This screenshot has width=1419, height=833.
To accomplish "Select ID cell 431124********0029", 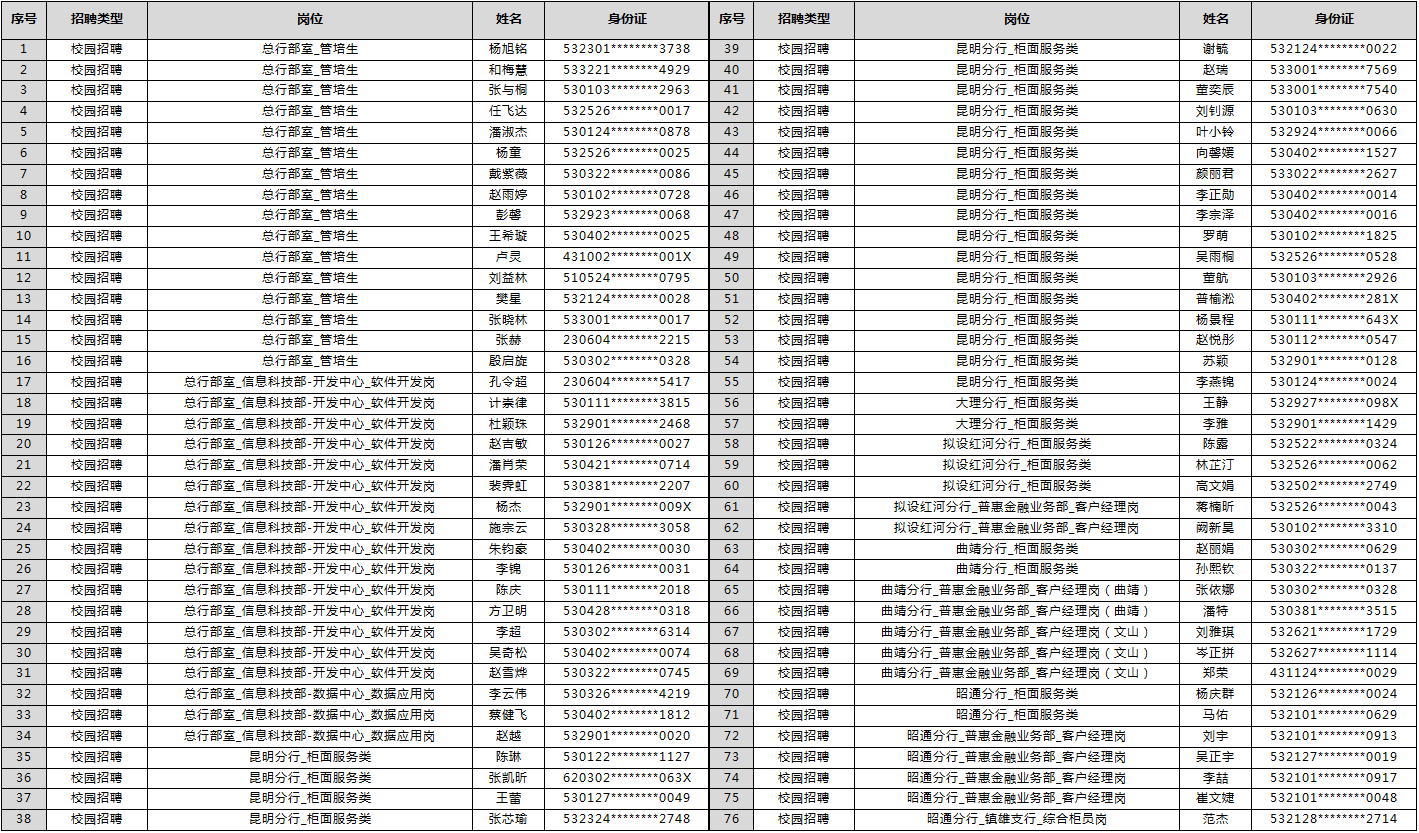I will point(1334,674).
